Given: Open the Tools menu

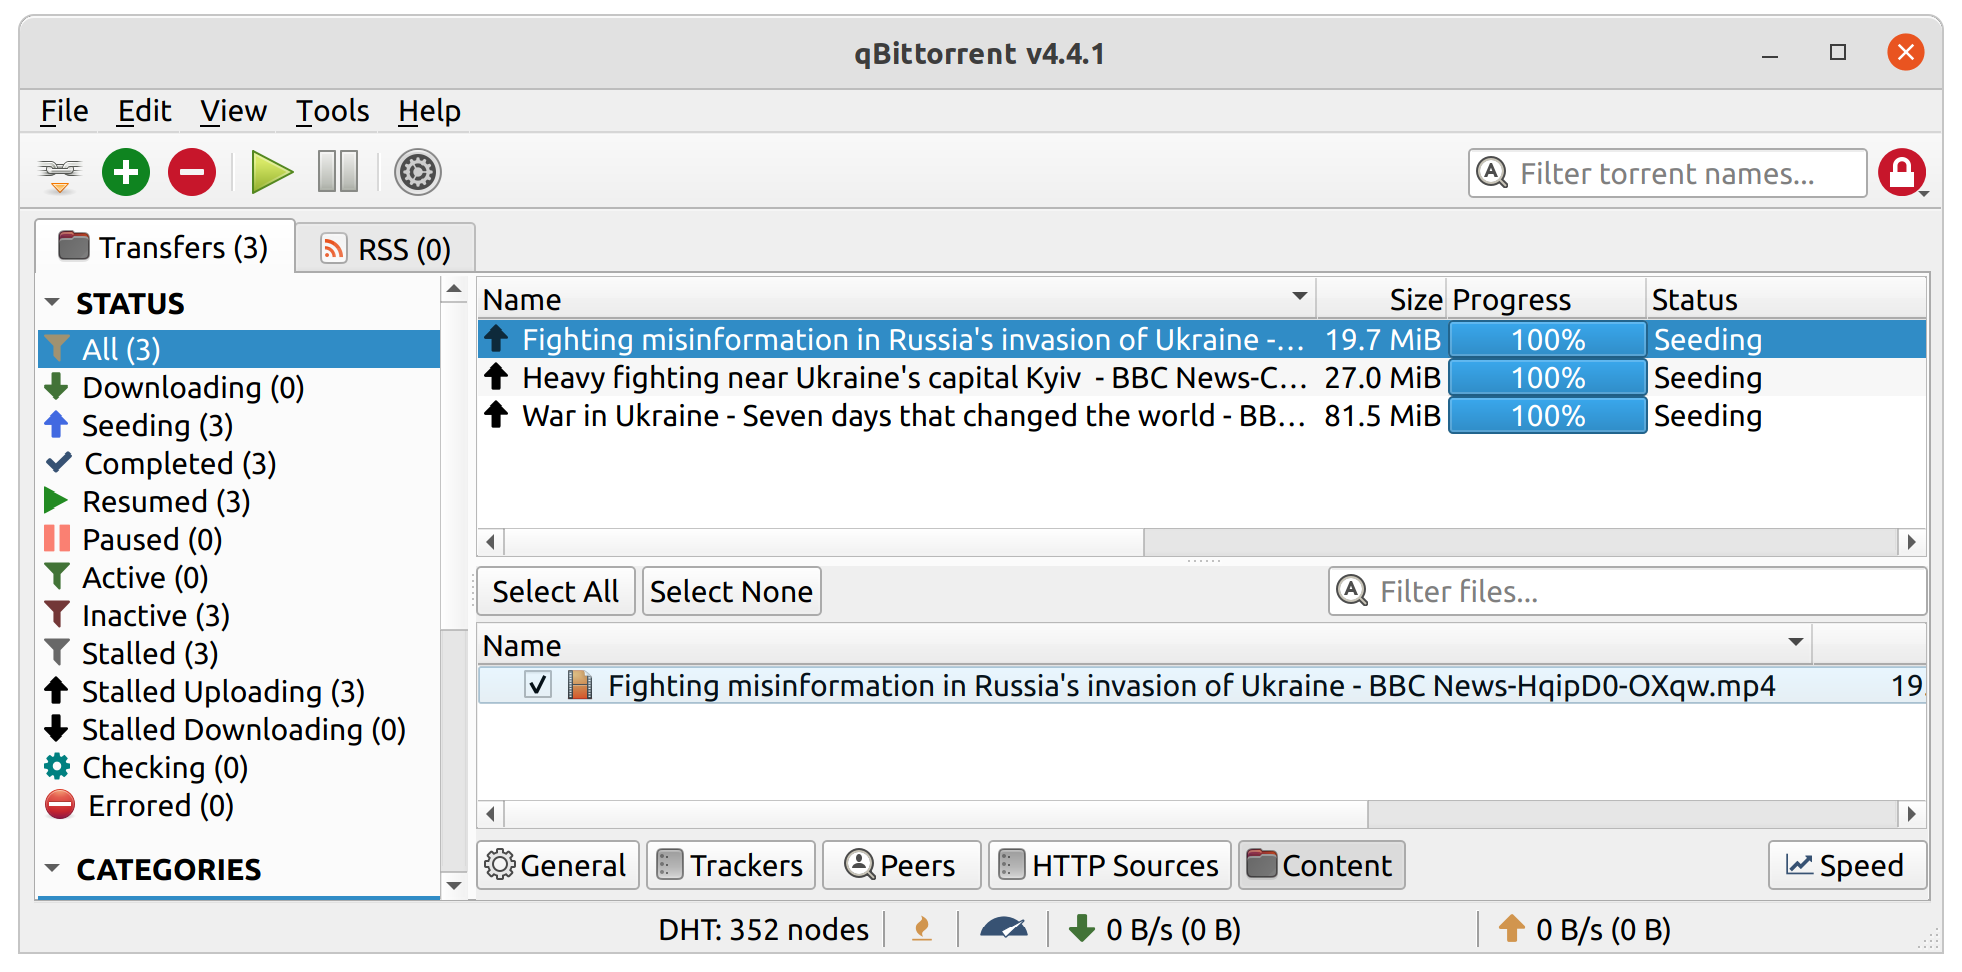Looking at the screenshot, I should 332,111.
